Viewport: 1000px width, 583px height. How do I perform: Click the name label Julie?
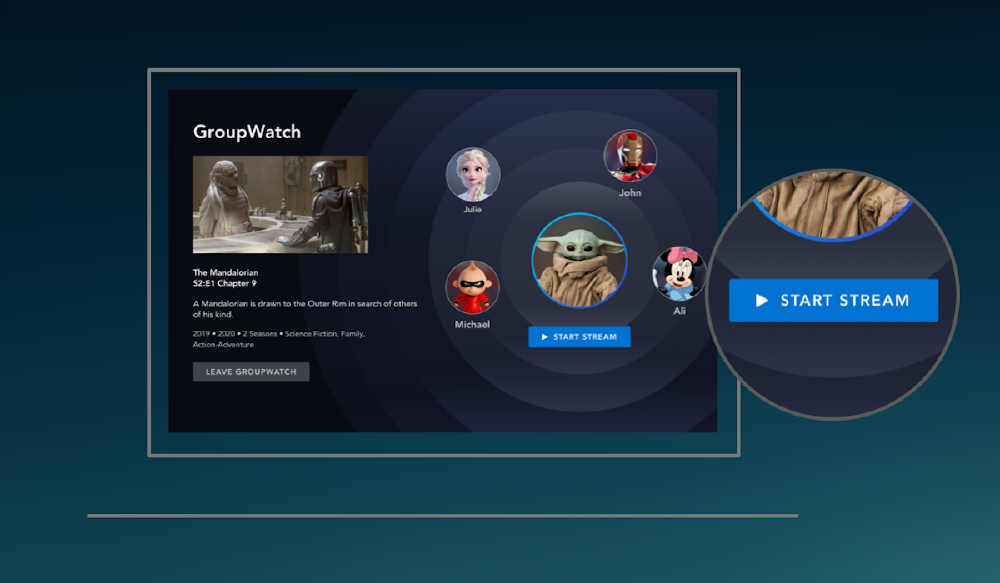pos(472,210)
